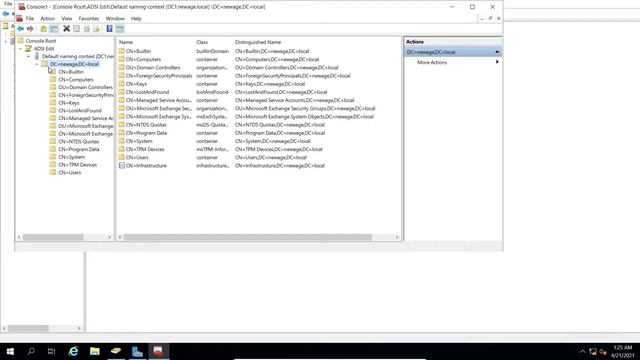This screenshot has width=640, height=360.
Task: Select CN=LostAndFound in the console tree
Action: [80, 111]
